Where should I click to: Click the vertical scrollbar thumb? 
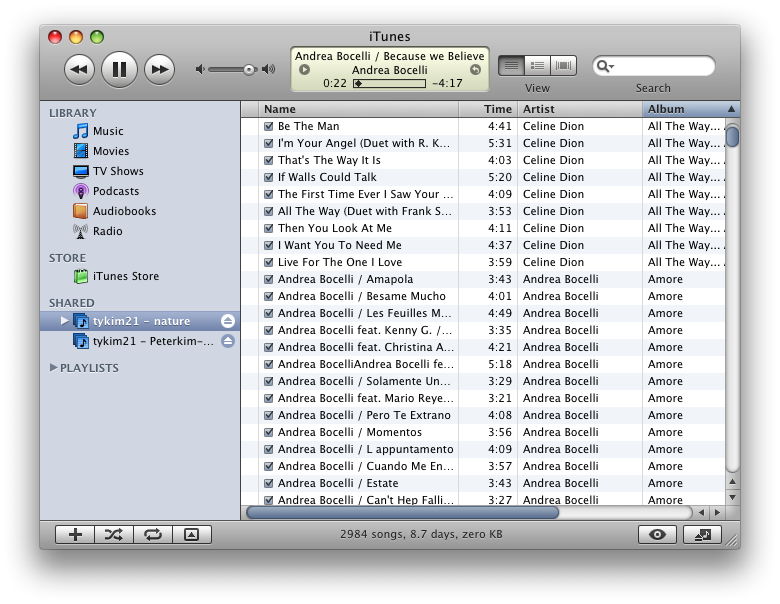732,137
